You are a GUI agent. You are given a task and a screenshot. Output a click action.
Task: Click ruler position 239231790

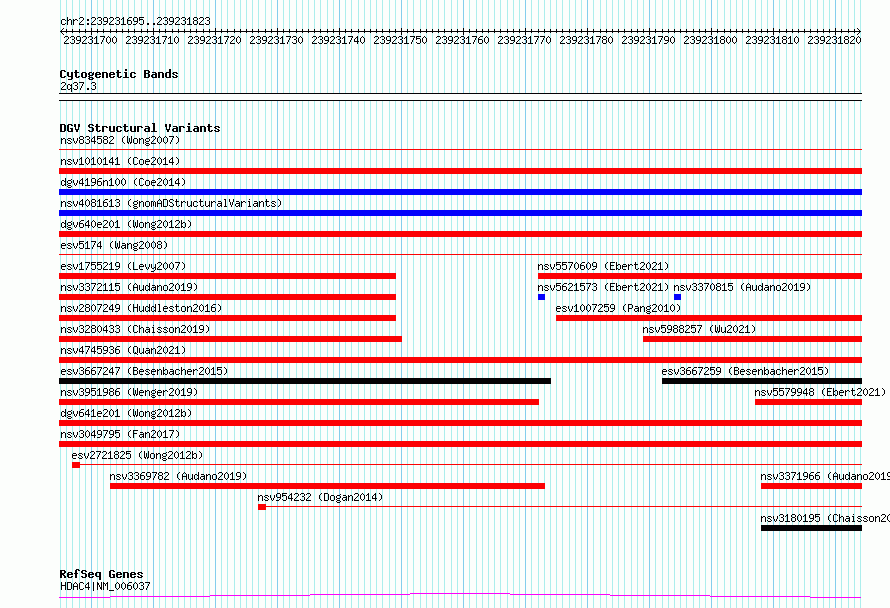(648, 40)
